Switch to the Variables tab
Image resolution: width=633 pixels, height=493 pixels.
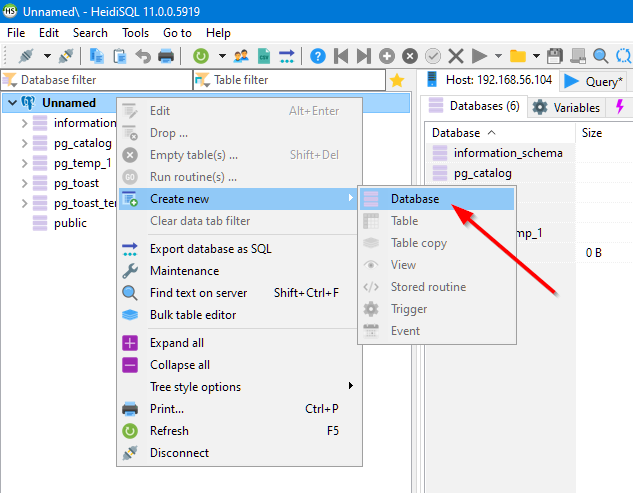[566, 107]
